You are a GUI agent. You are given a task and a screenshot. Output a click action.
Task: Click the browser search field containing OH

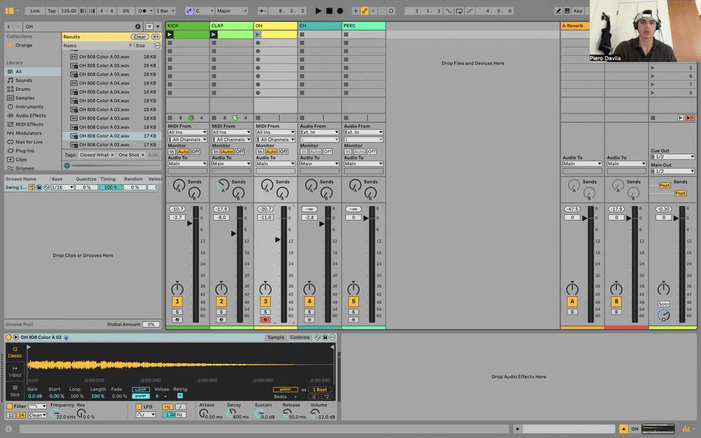point(78,26)
